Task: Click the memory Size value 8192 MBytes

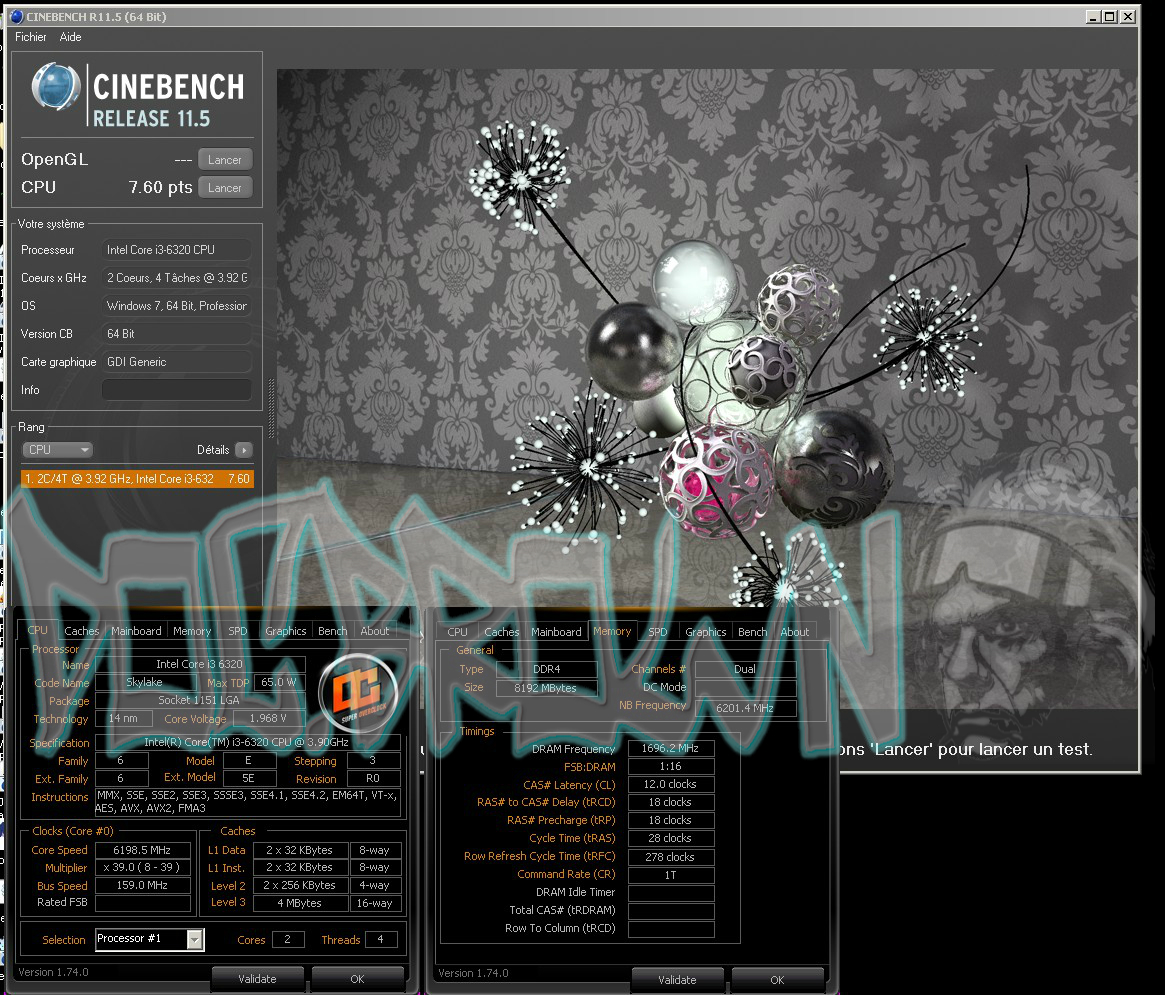Action: point(545,688)
